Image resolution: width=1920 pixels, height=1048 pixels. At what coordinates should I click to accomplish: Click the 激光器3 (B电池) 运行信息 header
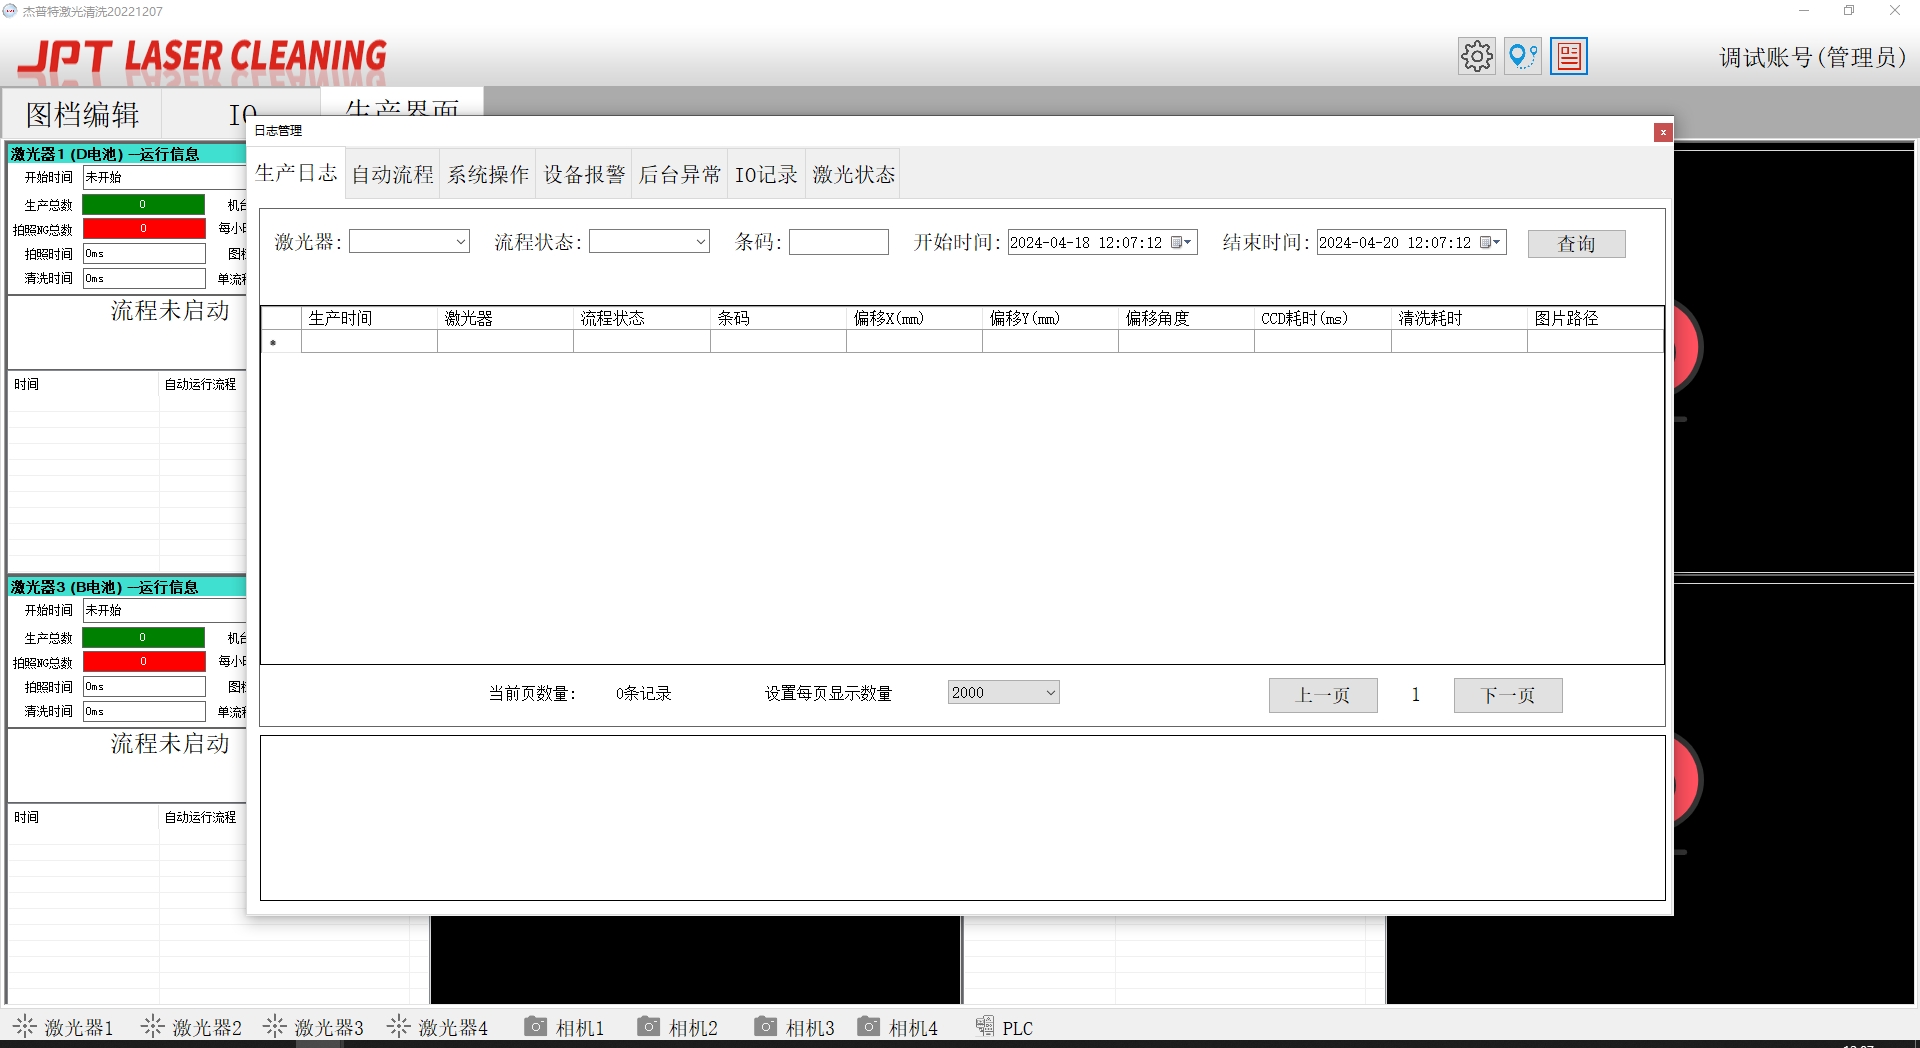point(127,587)
